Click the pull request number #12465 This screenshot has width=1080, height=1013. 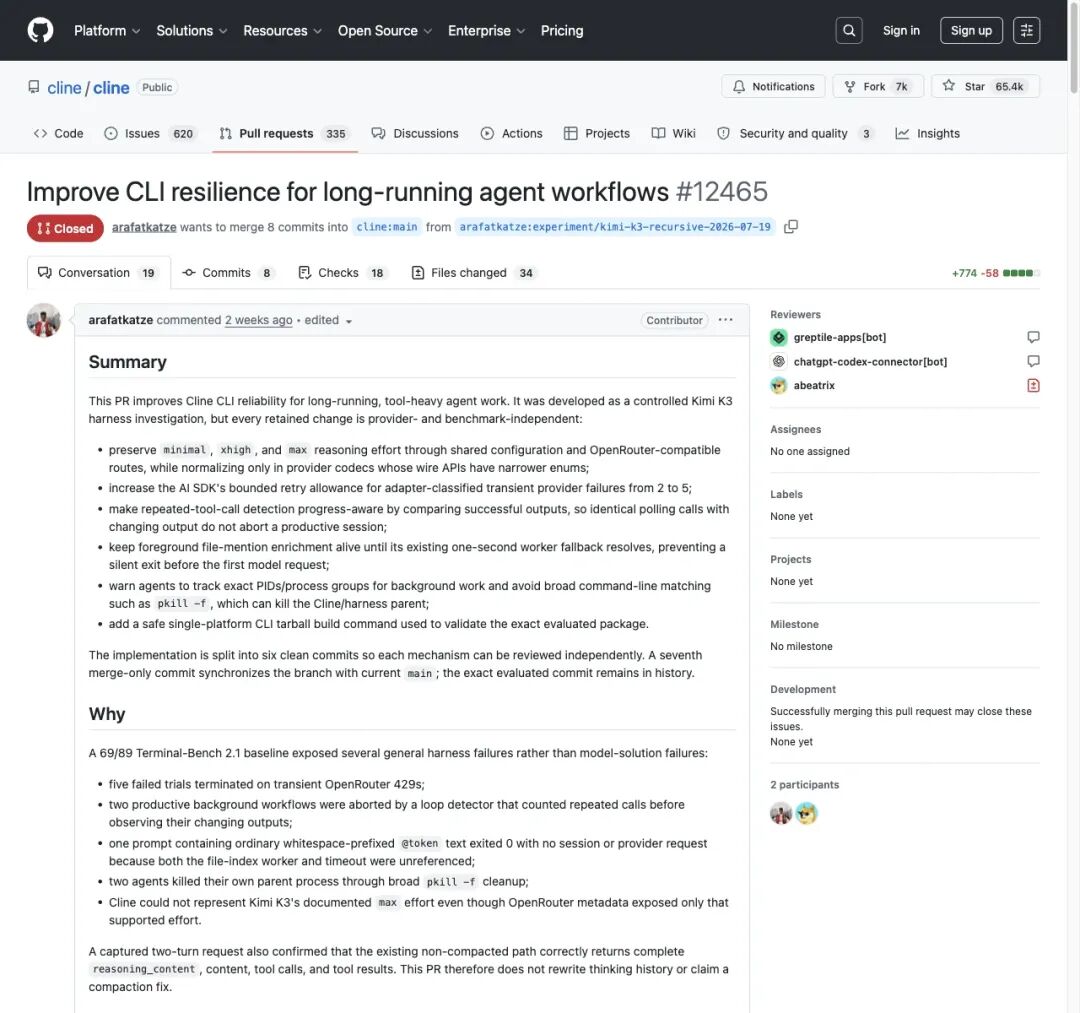(721, 191)
